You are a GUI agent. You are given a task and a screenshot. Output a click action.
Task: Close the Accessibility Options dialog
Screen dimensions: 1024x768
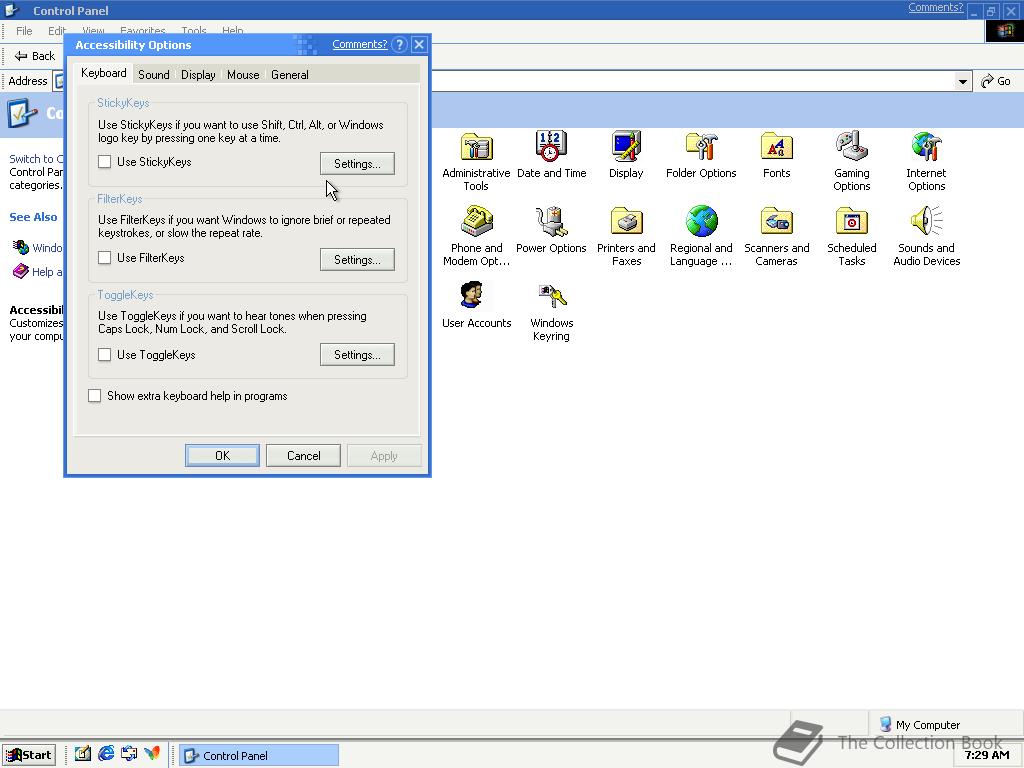(x=419, y=44)
